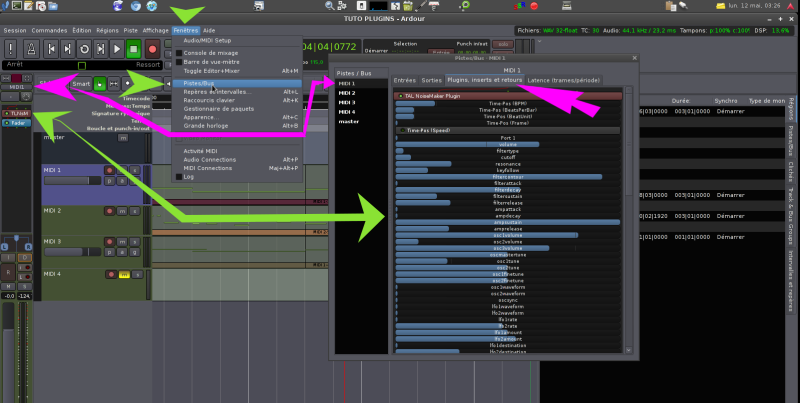Select the green Grab (hand) tool
Image resolution: width=800 pixels, height=403 pixels.
click(x=100, y=84)
